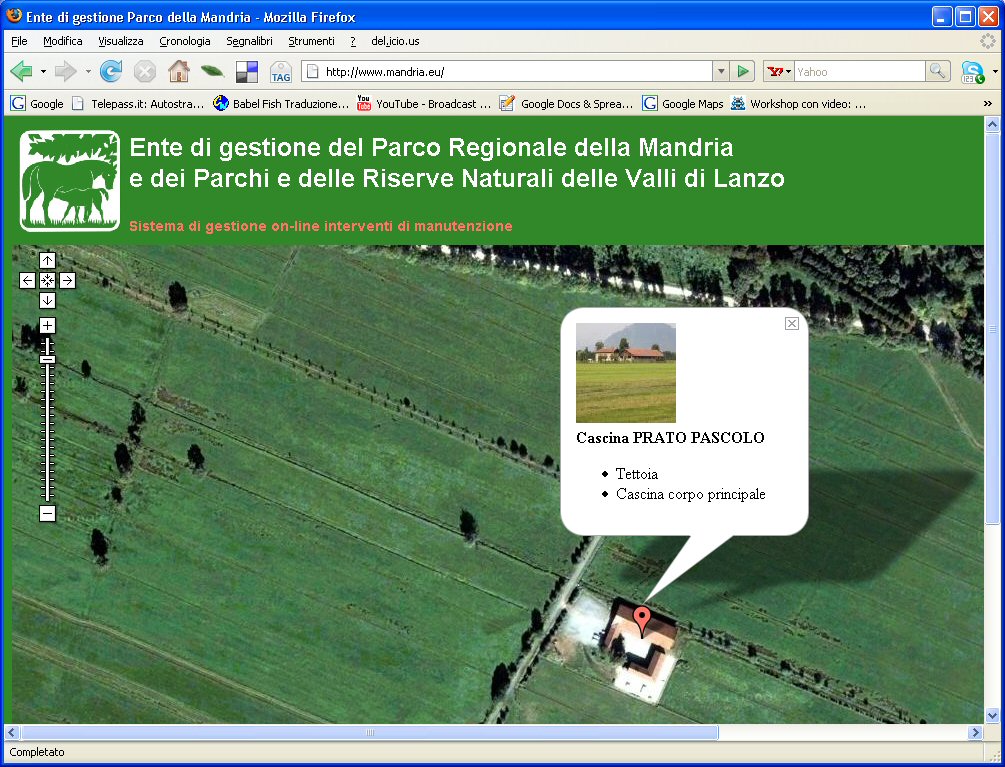The height and width of the screenshot is (767, 1005).
Task: Click the horizontal scrollbar thumb
Action: tap(370, 732)
